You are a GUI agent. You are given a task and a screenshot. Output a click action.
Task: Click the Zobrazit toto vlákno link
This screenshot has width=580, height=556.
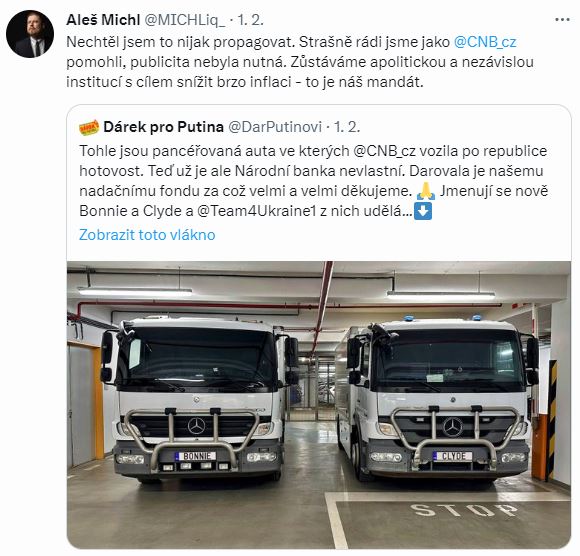pyautogui.click(x=147, y=235)
